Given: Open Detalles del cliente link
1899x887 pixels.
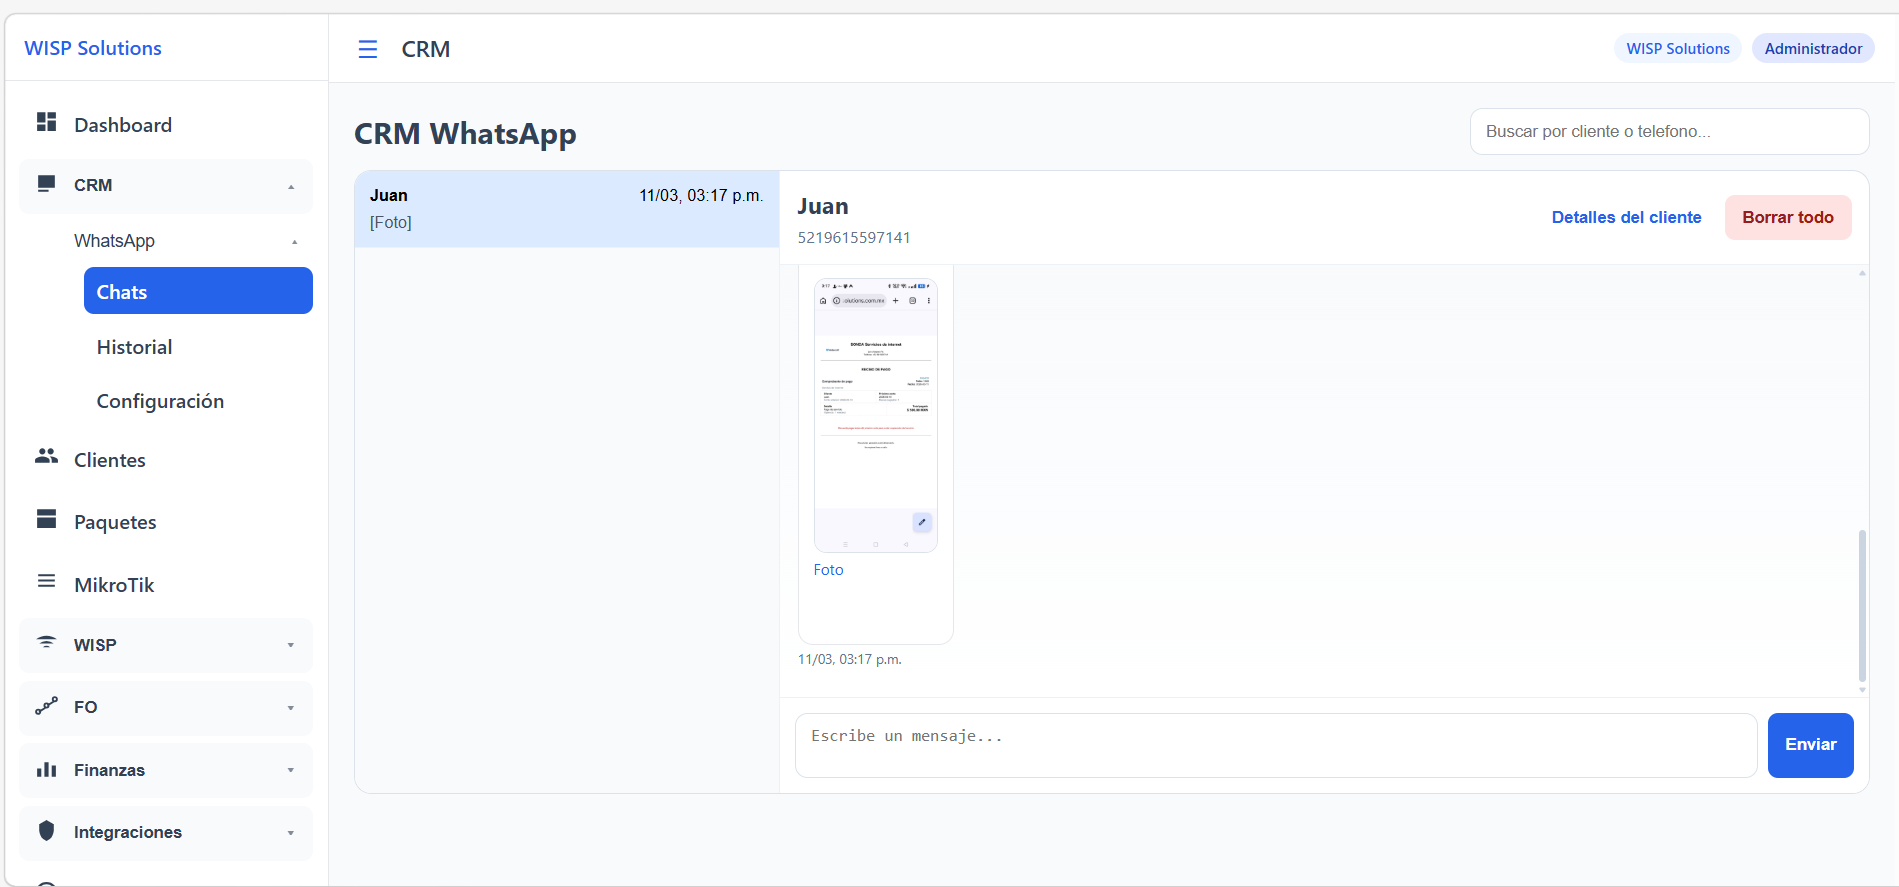Looking at the screenshot, I should (x=1626, y=218).
